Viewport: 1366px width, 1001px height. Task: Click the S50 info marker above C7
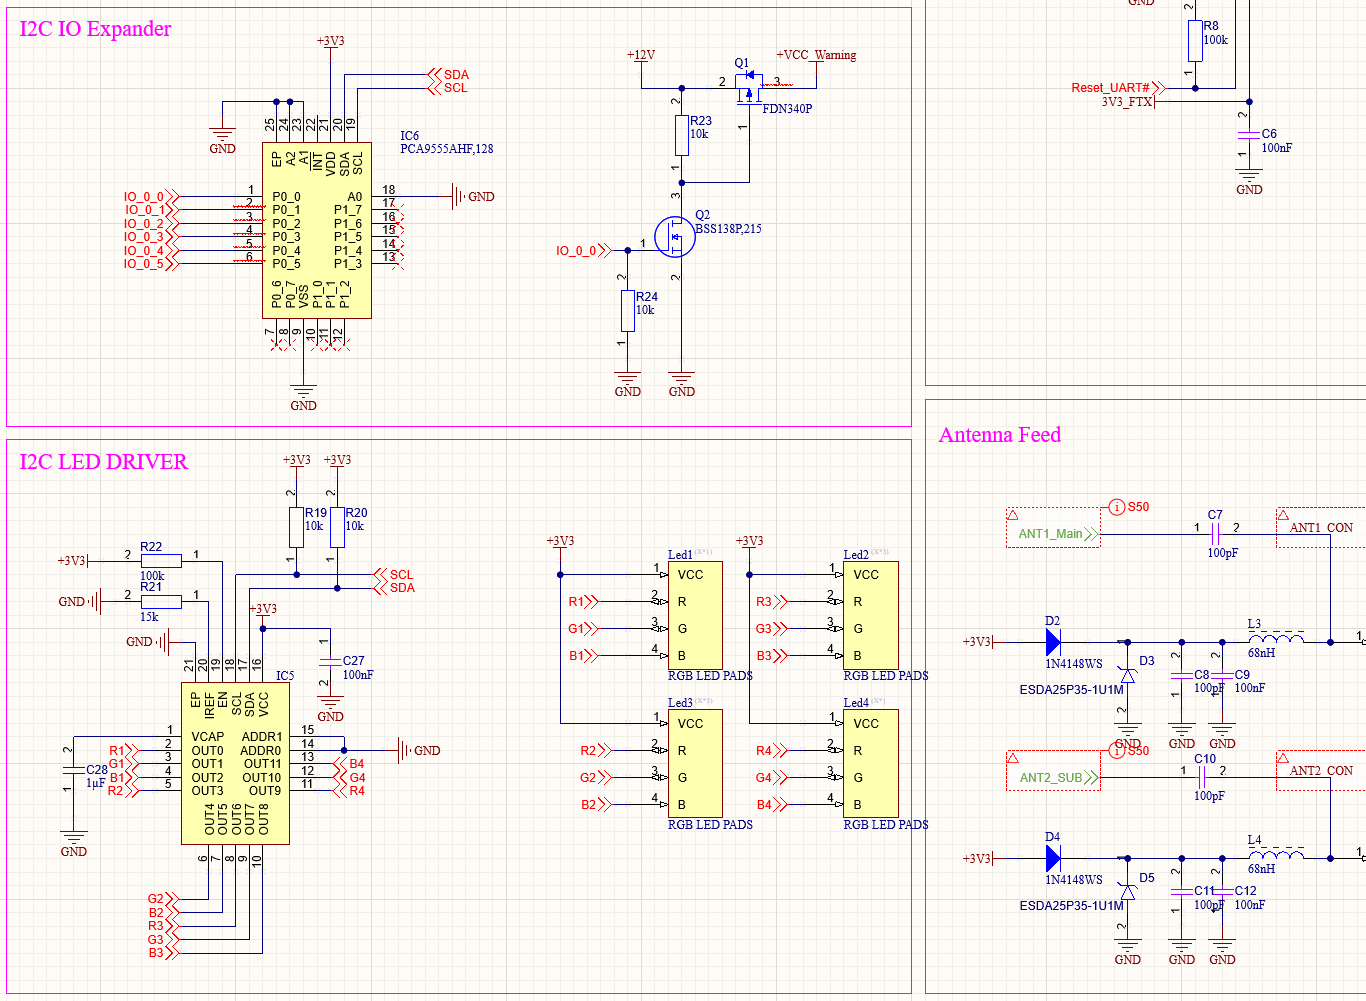(1129, 507)
